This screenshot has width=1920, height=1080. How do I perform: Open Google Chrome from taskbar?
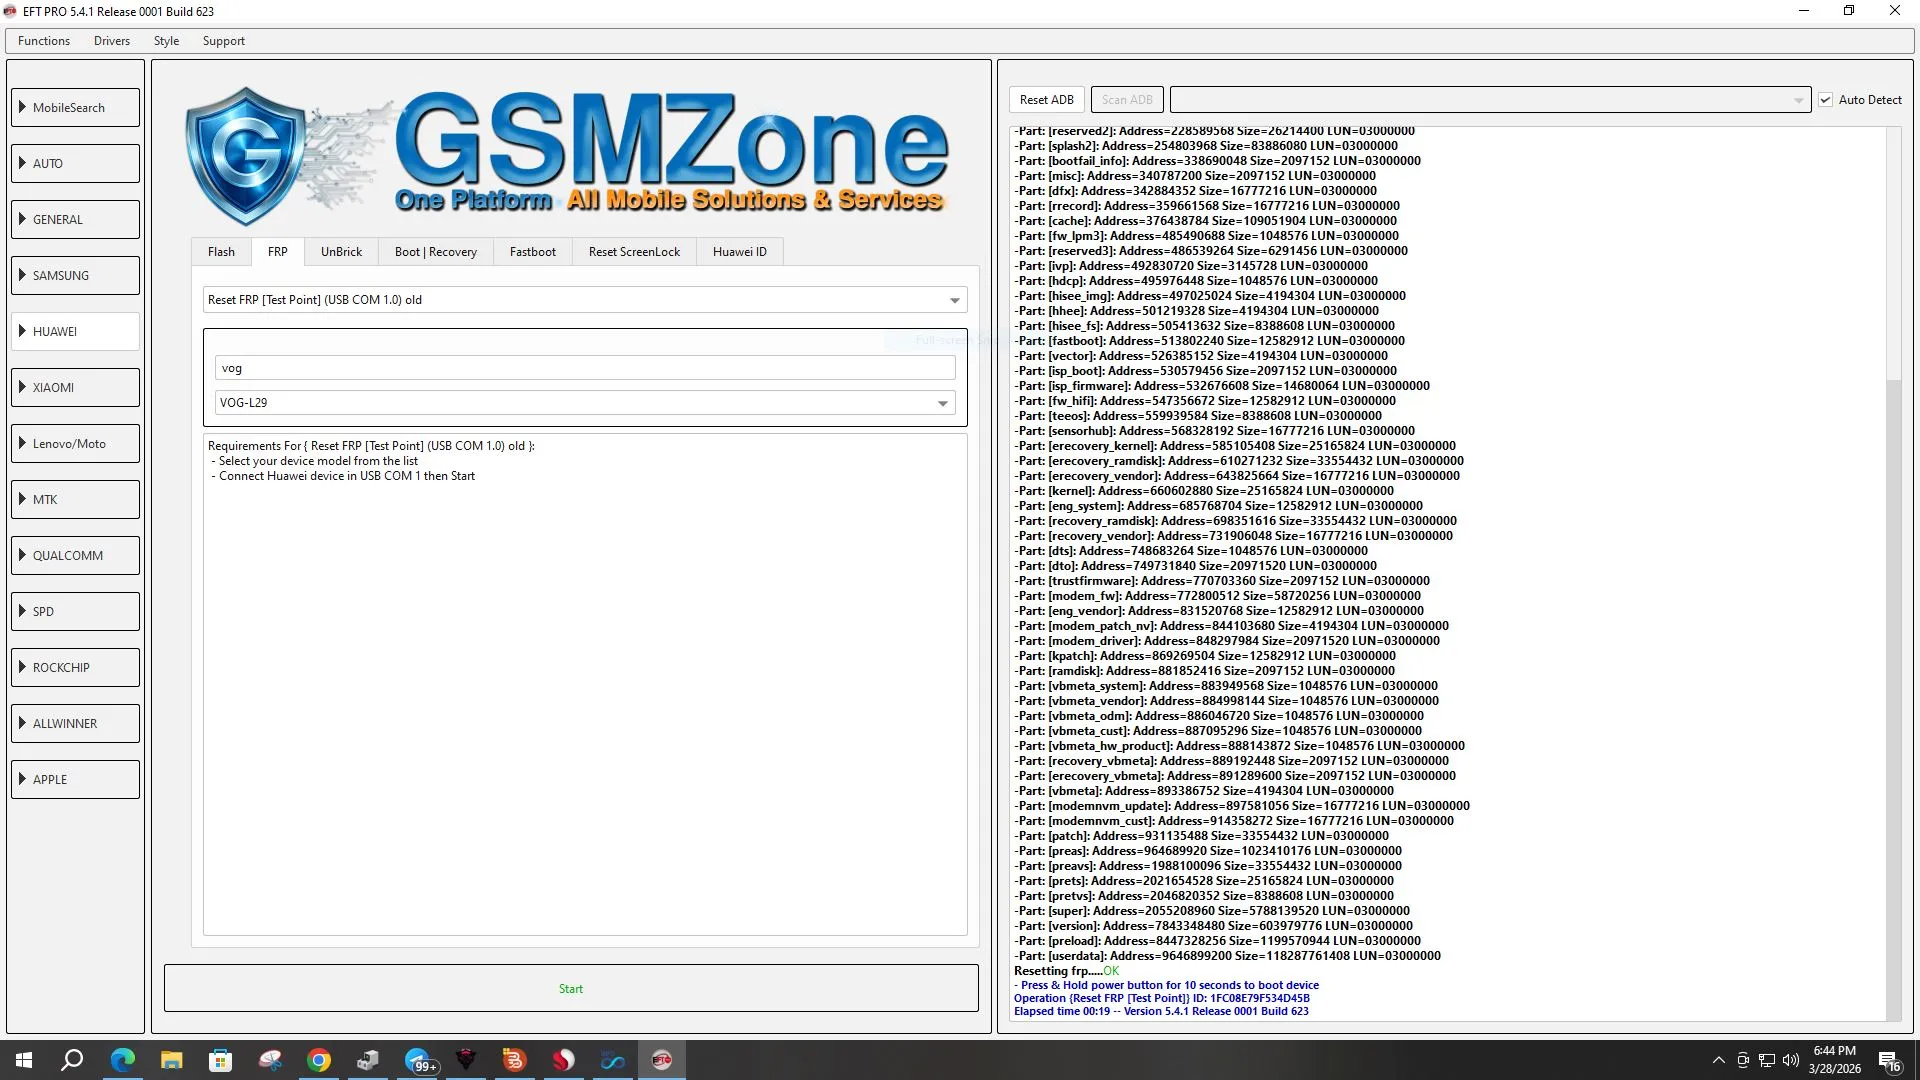coord(319,1060)
